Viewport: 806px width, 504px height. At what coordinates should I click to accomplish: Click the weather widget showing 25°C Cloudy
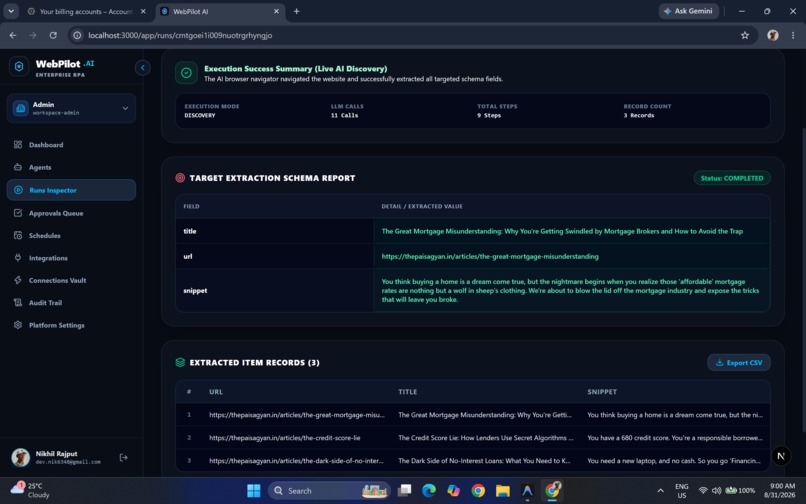click(x=30, y=490)
